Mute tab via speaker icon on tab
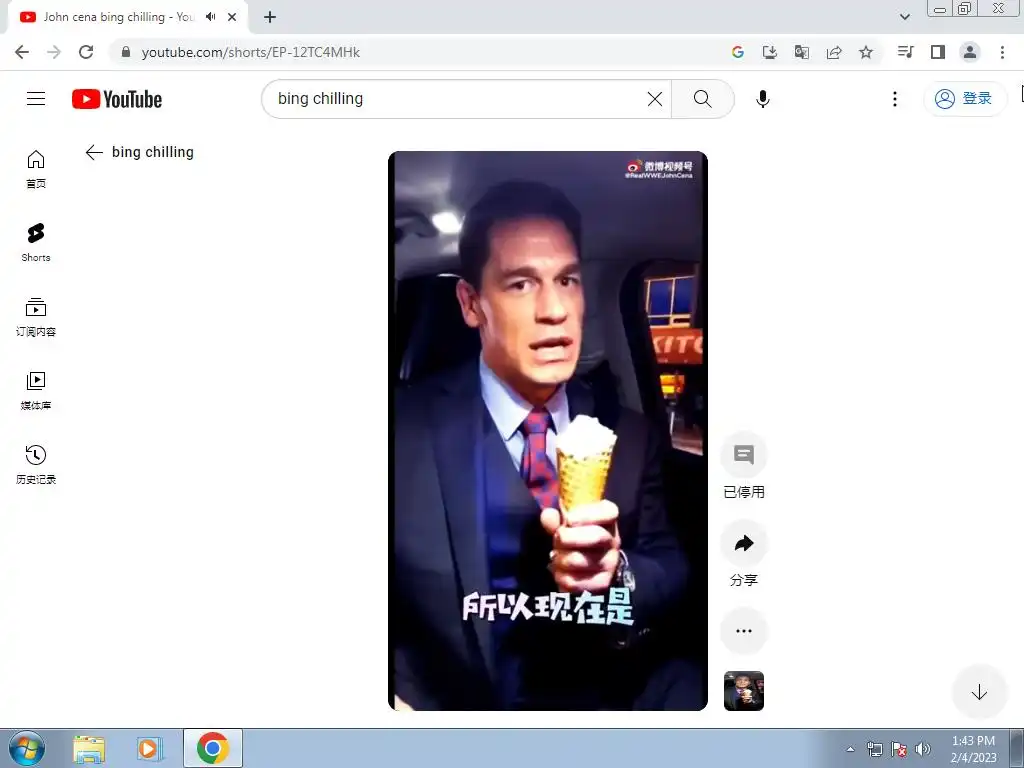 (210, 17)
